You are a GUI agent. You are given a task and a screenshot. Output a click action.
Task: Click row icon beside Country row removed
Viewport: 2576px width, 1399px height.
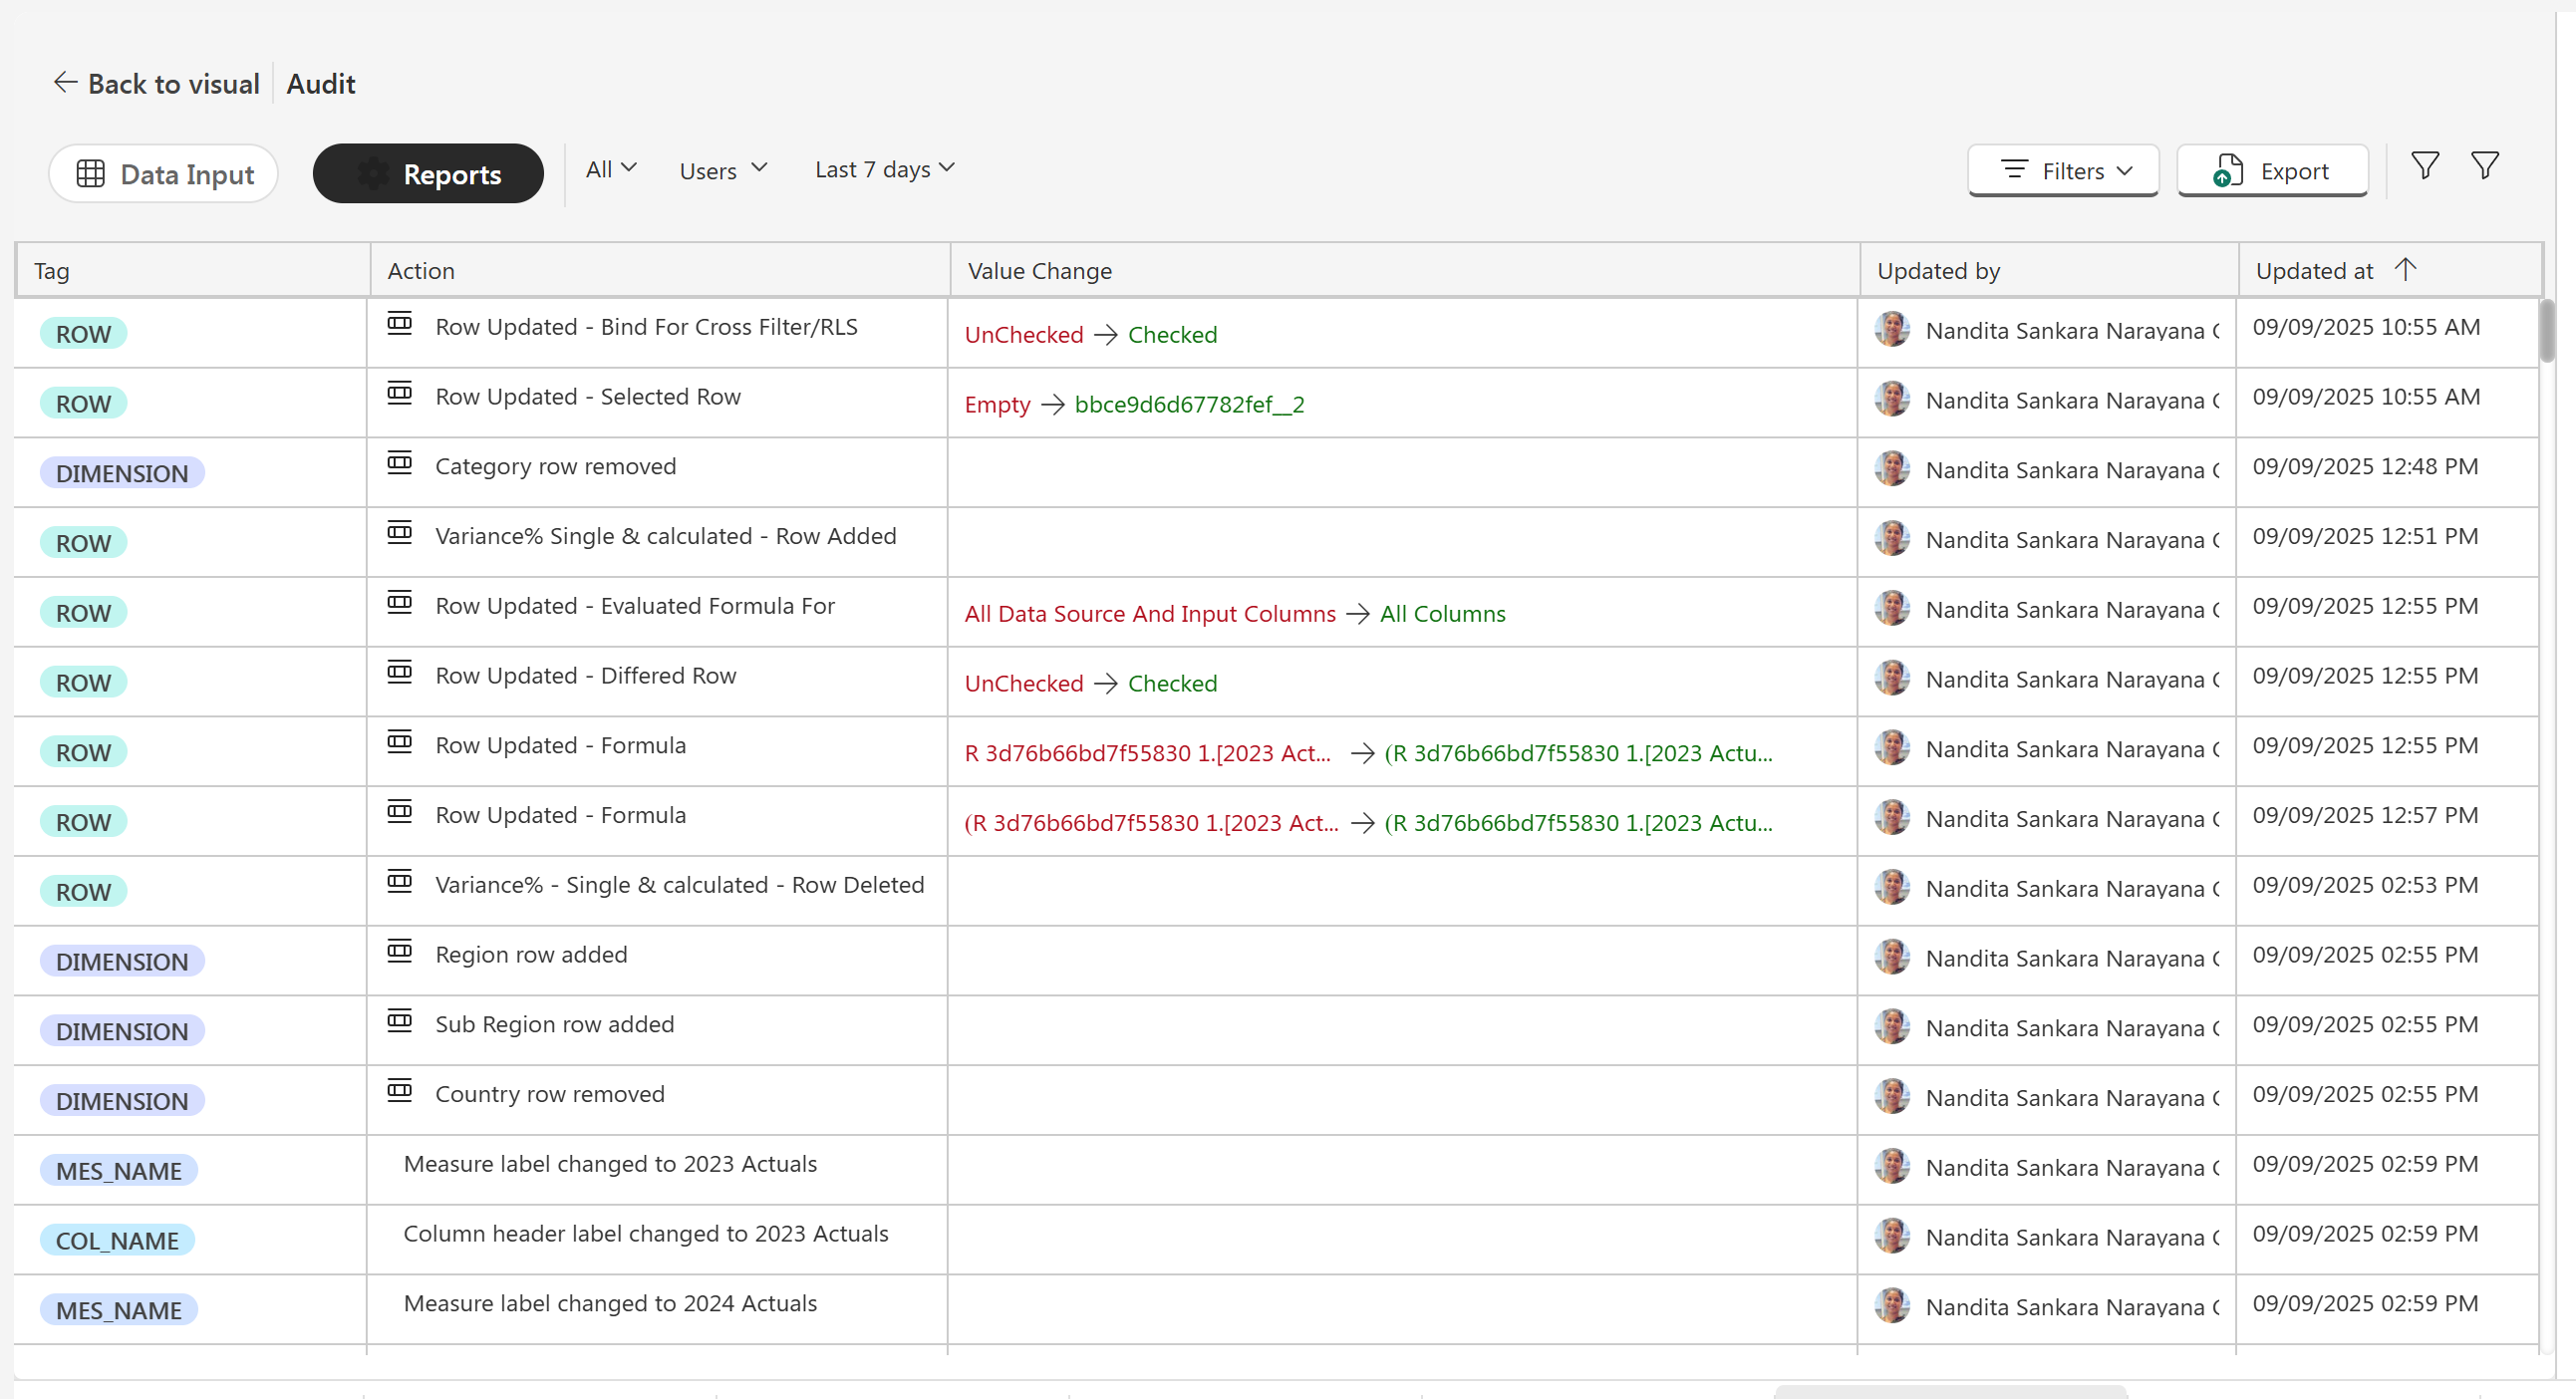tap(400, 1091)
